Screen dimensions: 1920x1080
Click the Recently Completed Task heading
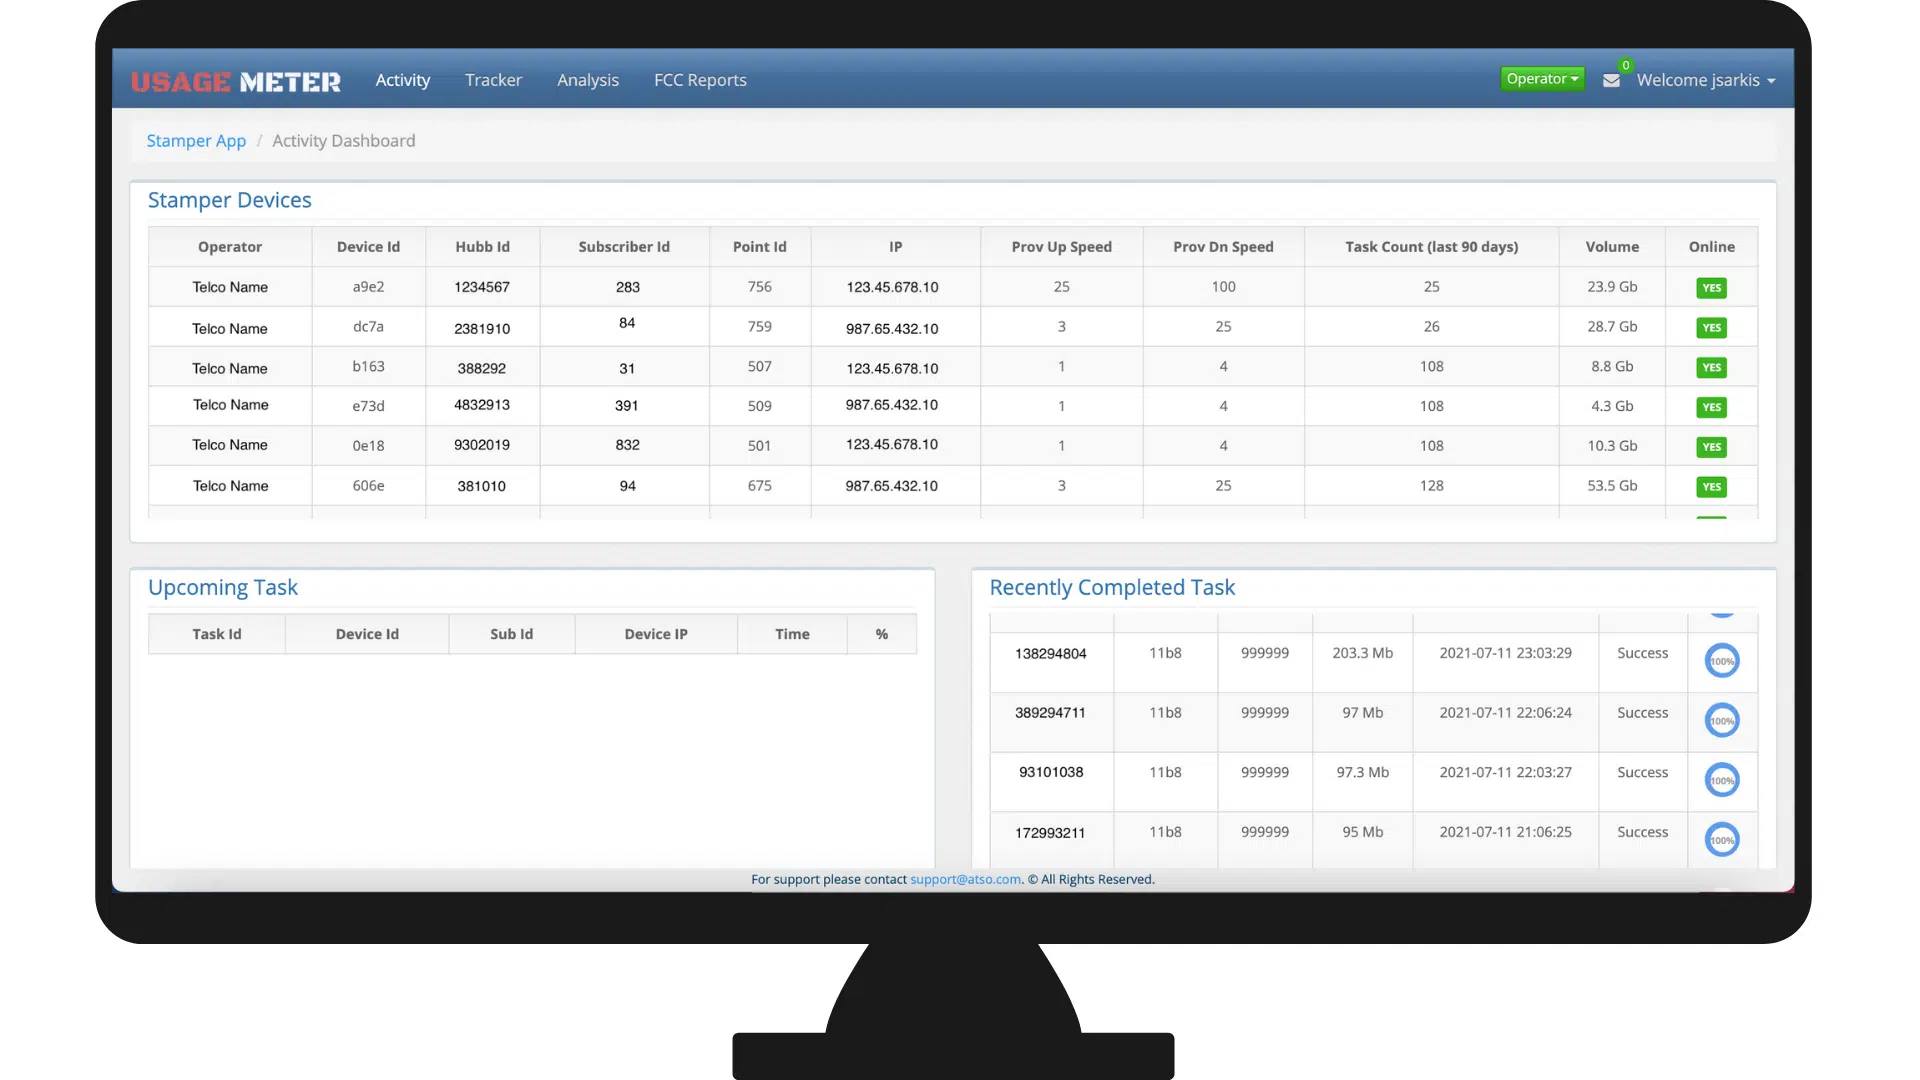tap(1112, 588)
